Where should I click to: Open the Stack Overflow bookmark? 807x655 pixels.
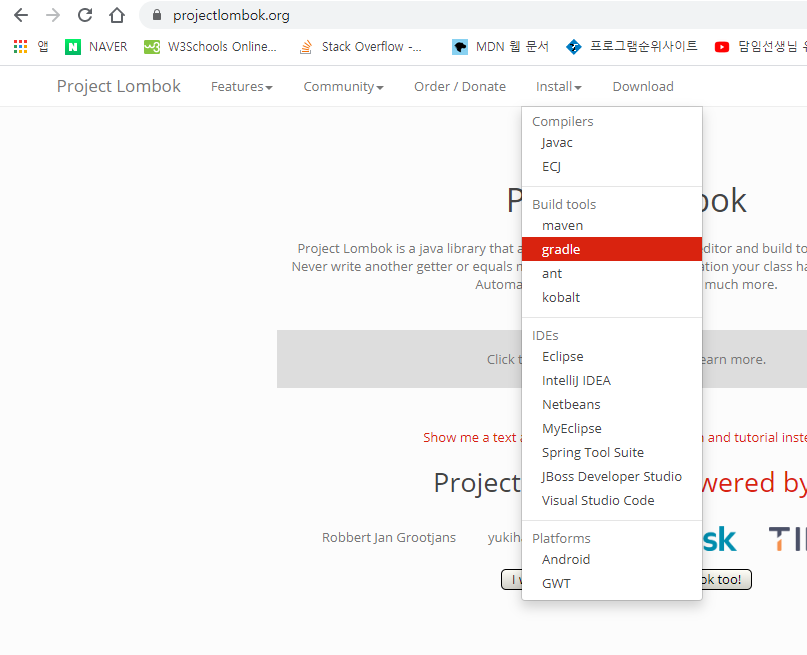click(360, 47)
